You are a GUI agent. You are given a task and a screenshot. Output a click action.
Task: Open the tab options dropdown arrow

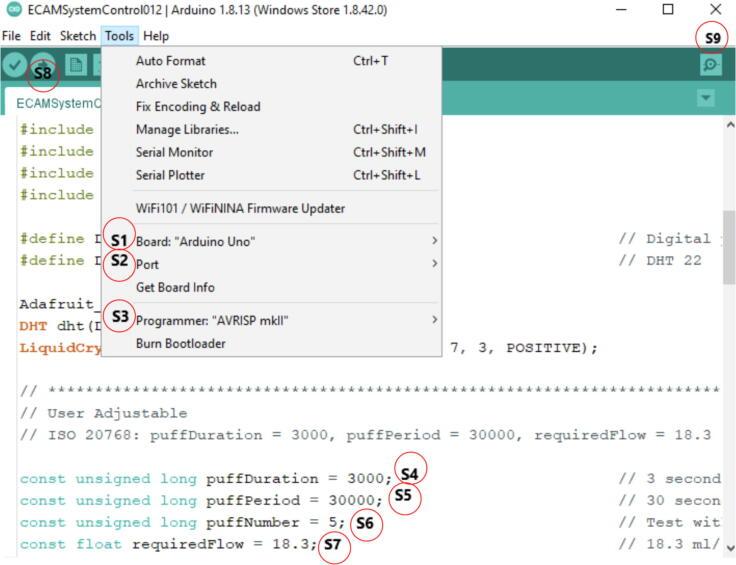tap(707, 98)
